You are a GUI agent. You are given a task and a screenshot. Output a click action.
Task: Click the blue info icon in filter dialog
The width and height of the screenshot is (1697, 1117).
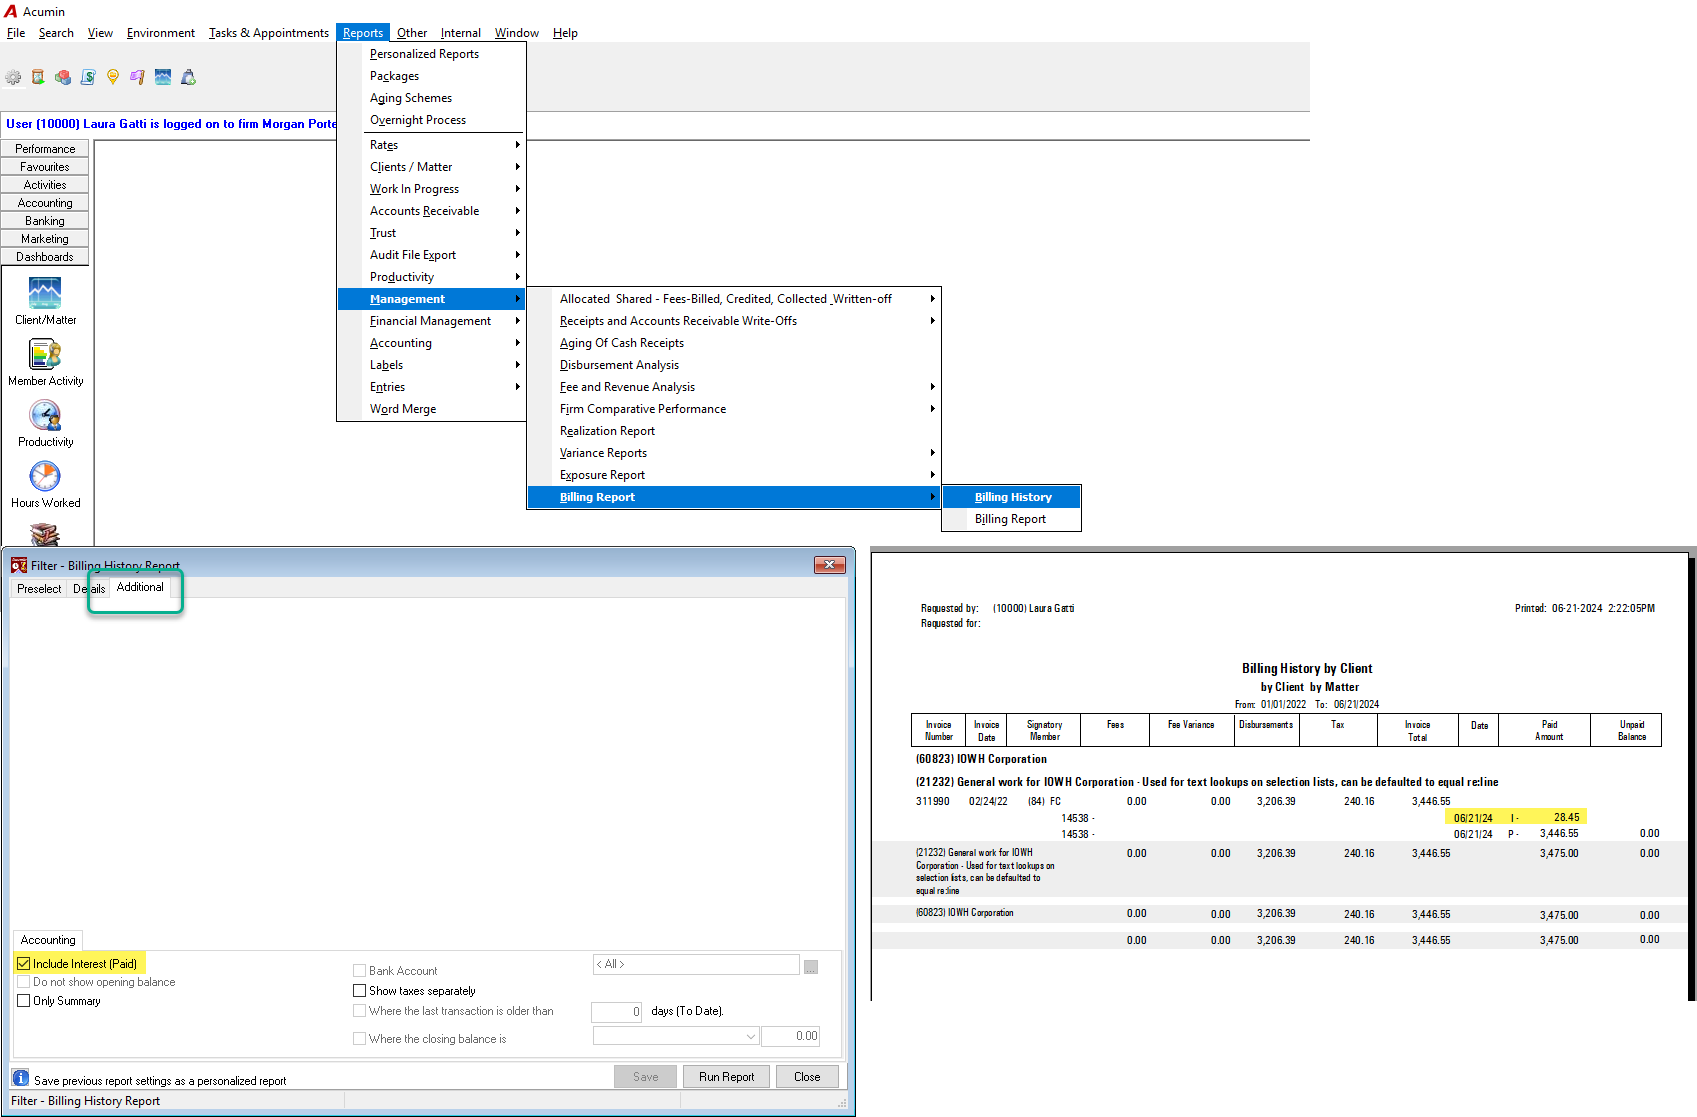click(x=20, y=1078)
